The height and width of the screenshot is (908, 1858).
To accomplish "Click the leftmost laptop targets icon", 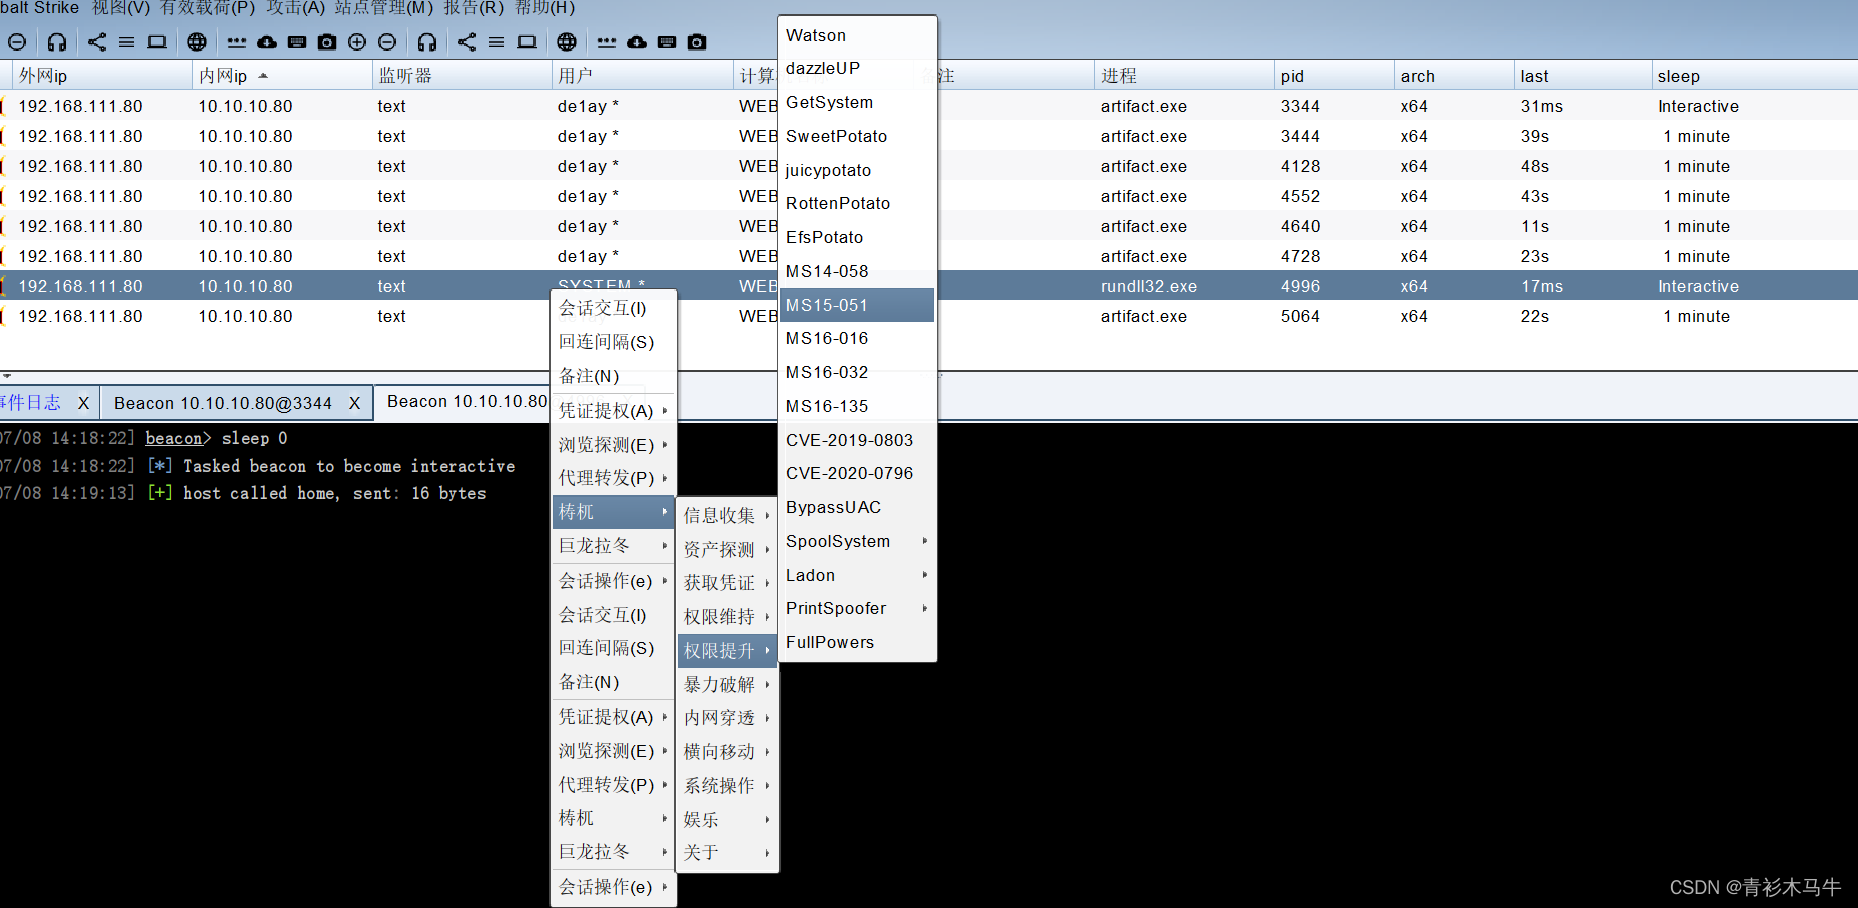I will click(x=157, y=42).
